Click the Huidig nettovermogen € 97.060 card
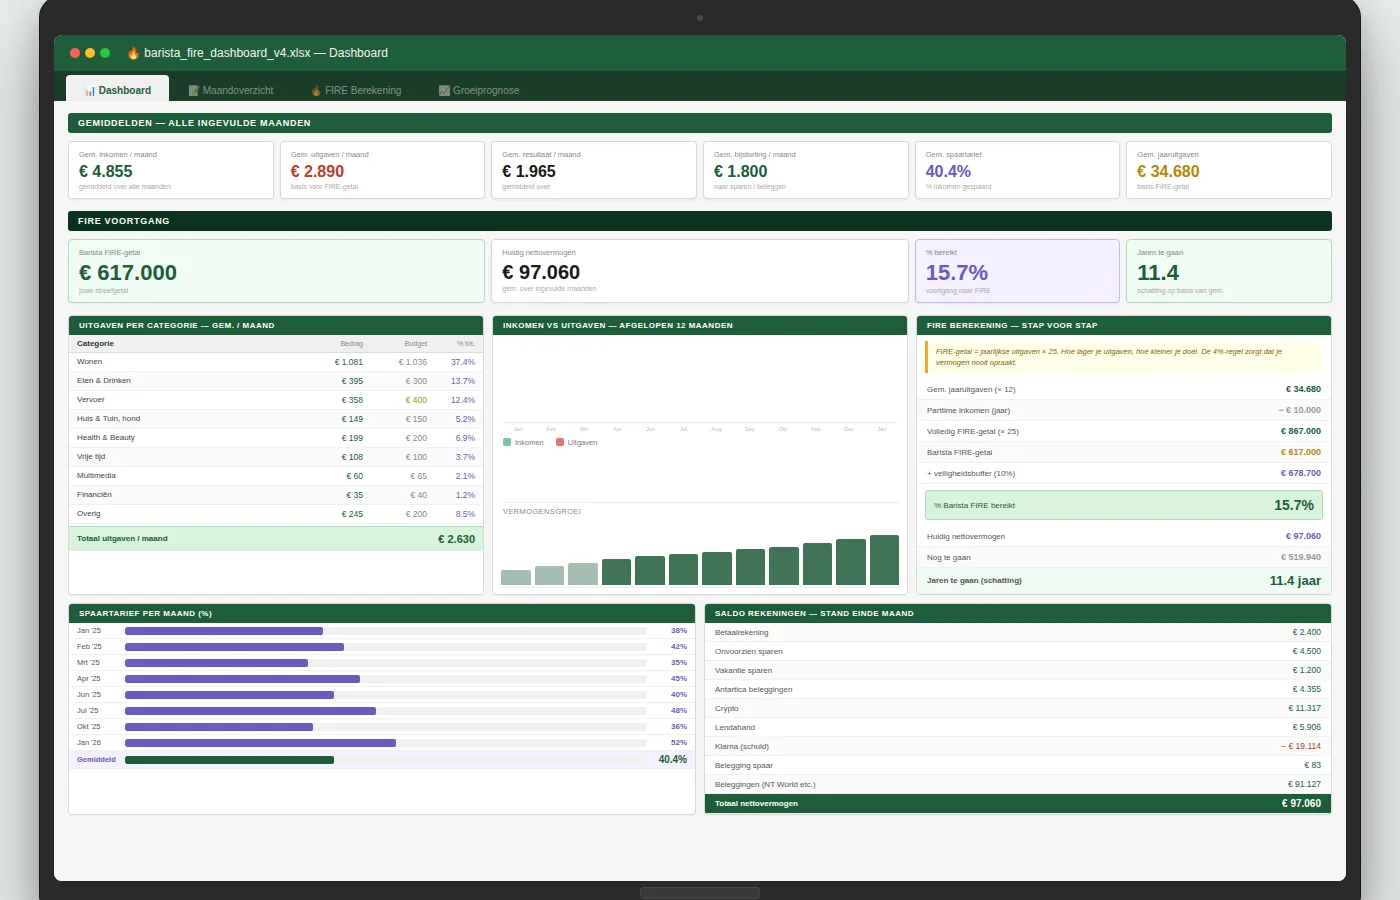The image size is (1400, 900). click(x=699, y=271)
